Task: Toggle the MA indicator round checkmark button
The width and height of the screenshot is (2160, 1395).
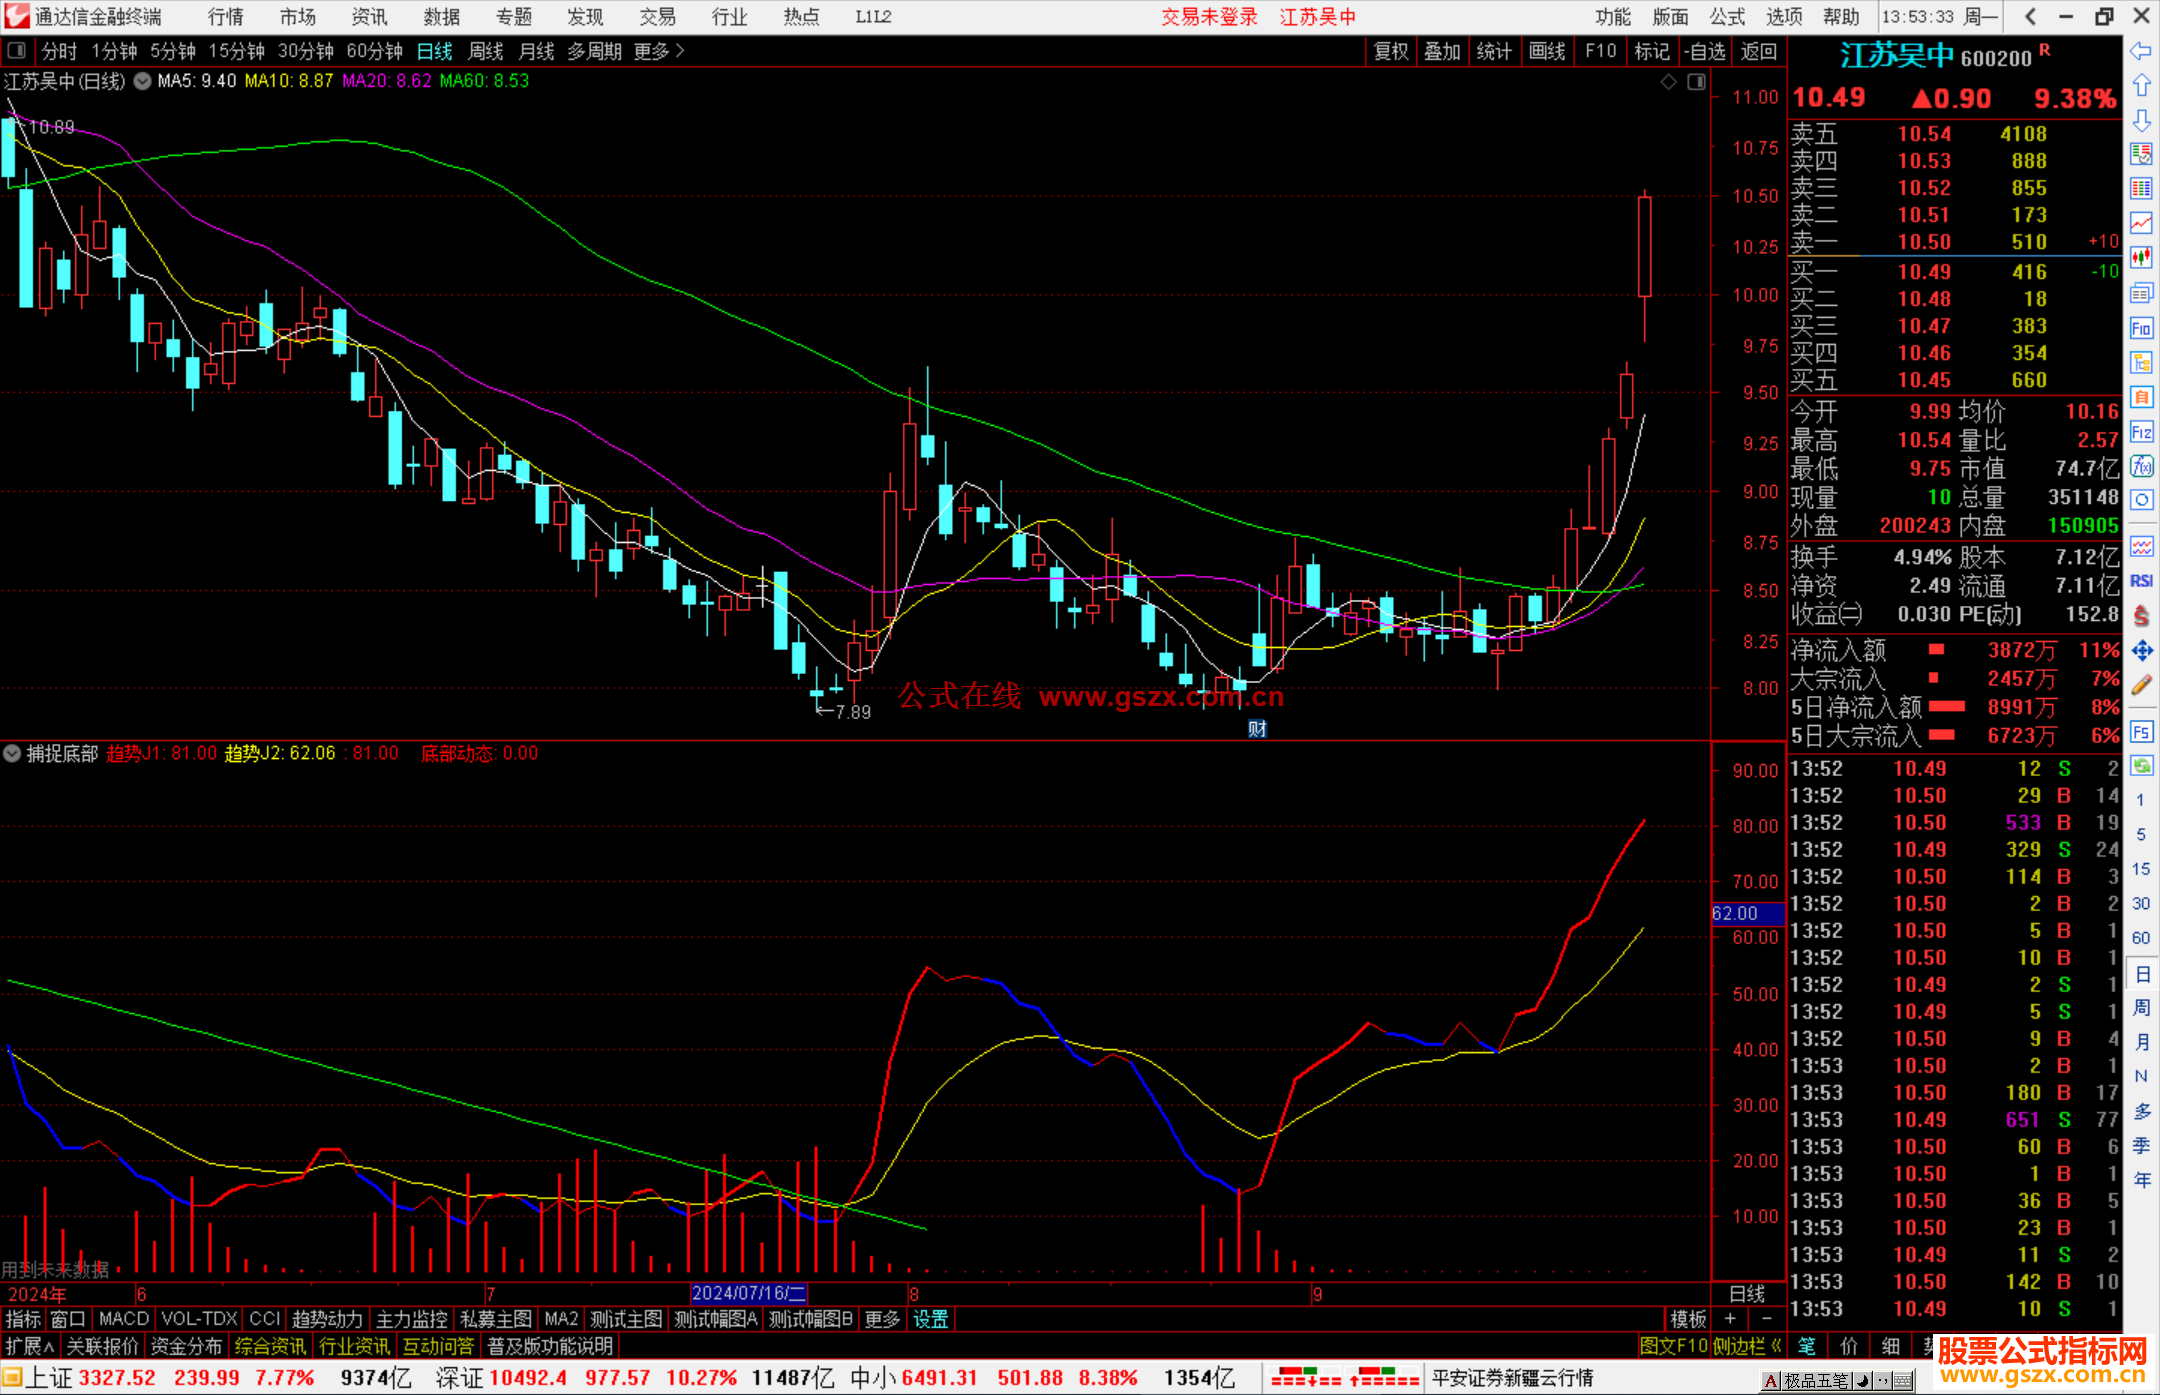Action: pos(142,81)
